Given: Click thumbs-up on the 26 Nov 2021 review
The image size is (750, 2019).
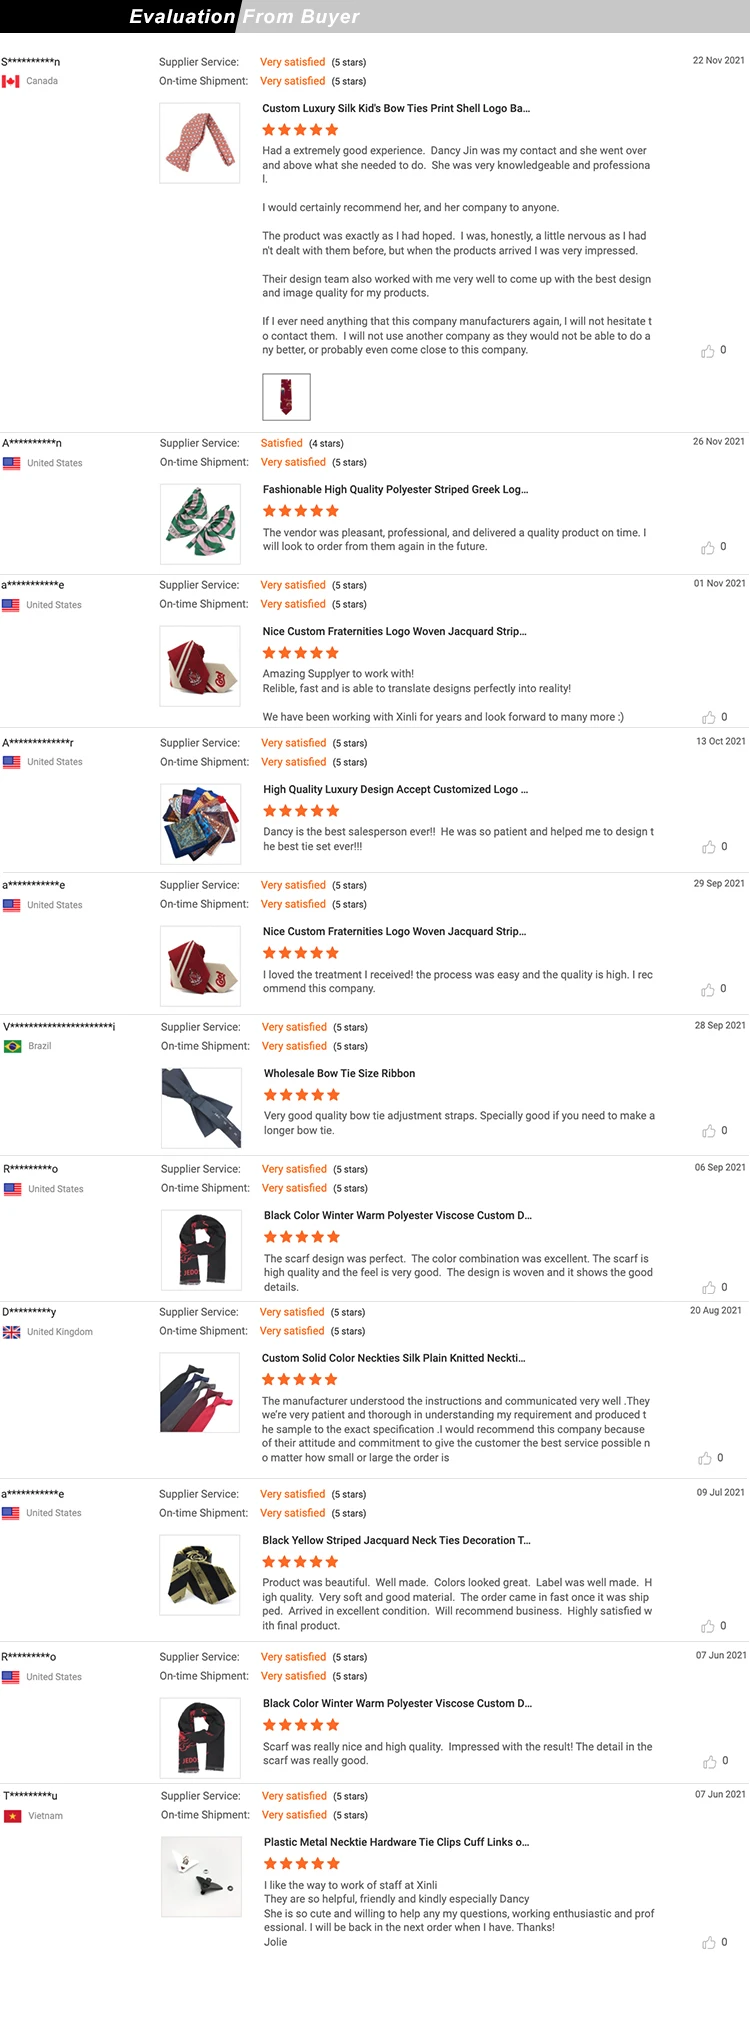Looking at the screenshot, I should point(708,548).
